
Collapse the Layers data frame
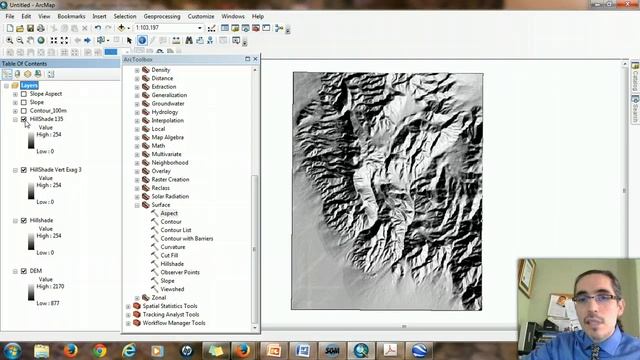pos(6,86)
